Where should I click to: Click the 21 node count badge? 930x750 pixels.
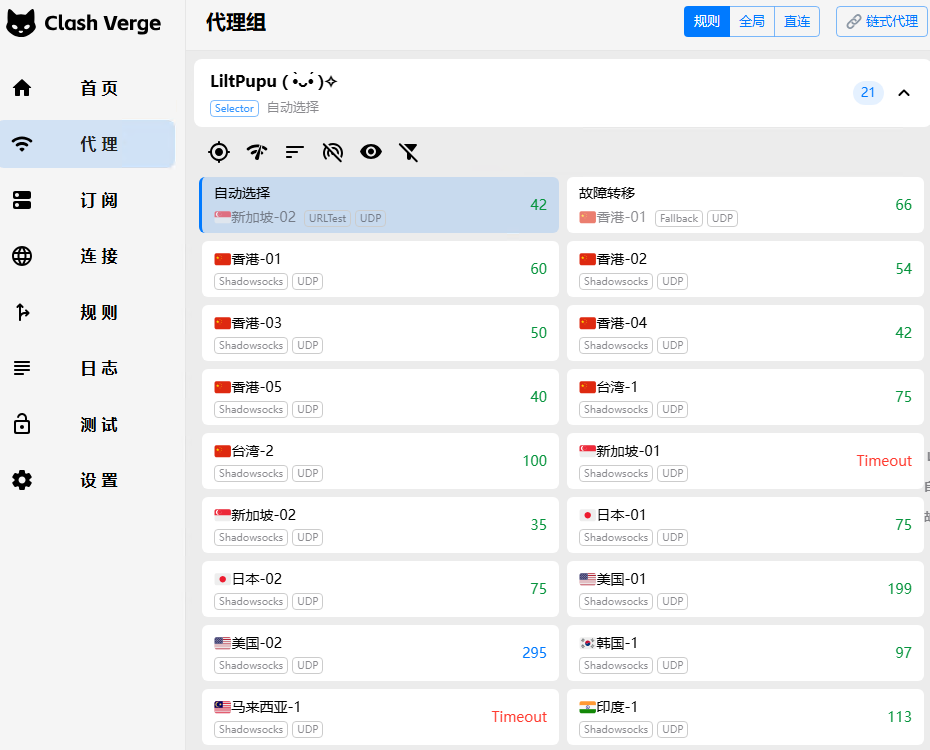click(867, 93)
